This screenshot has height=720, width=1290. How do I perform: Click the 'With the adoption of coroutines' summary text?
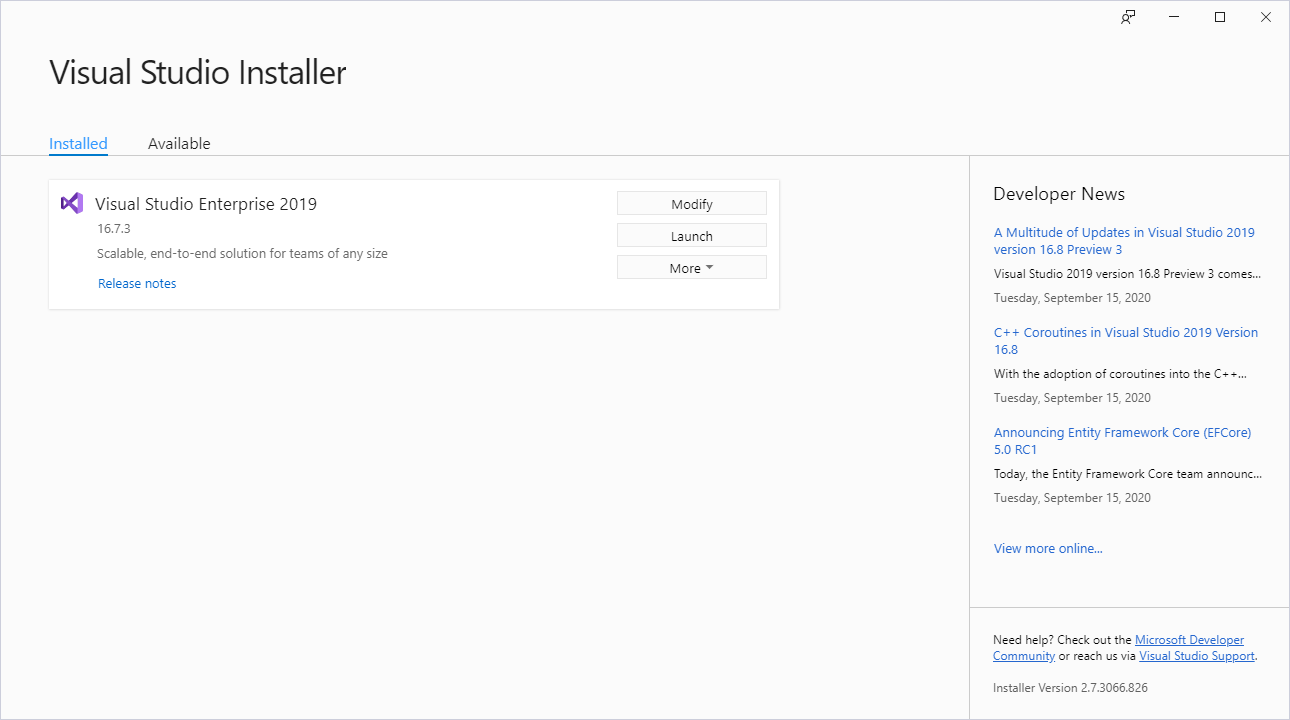click(x=1120, y=374)
